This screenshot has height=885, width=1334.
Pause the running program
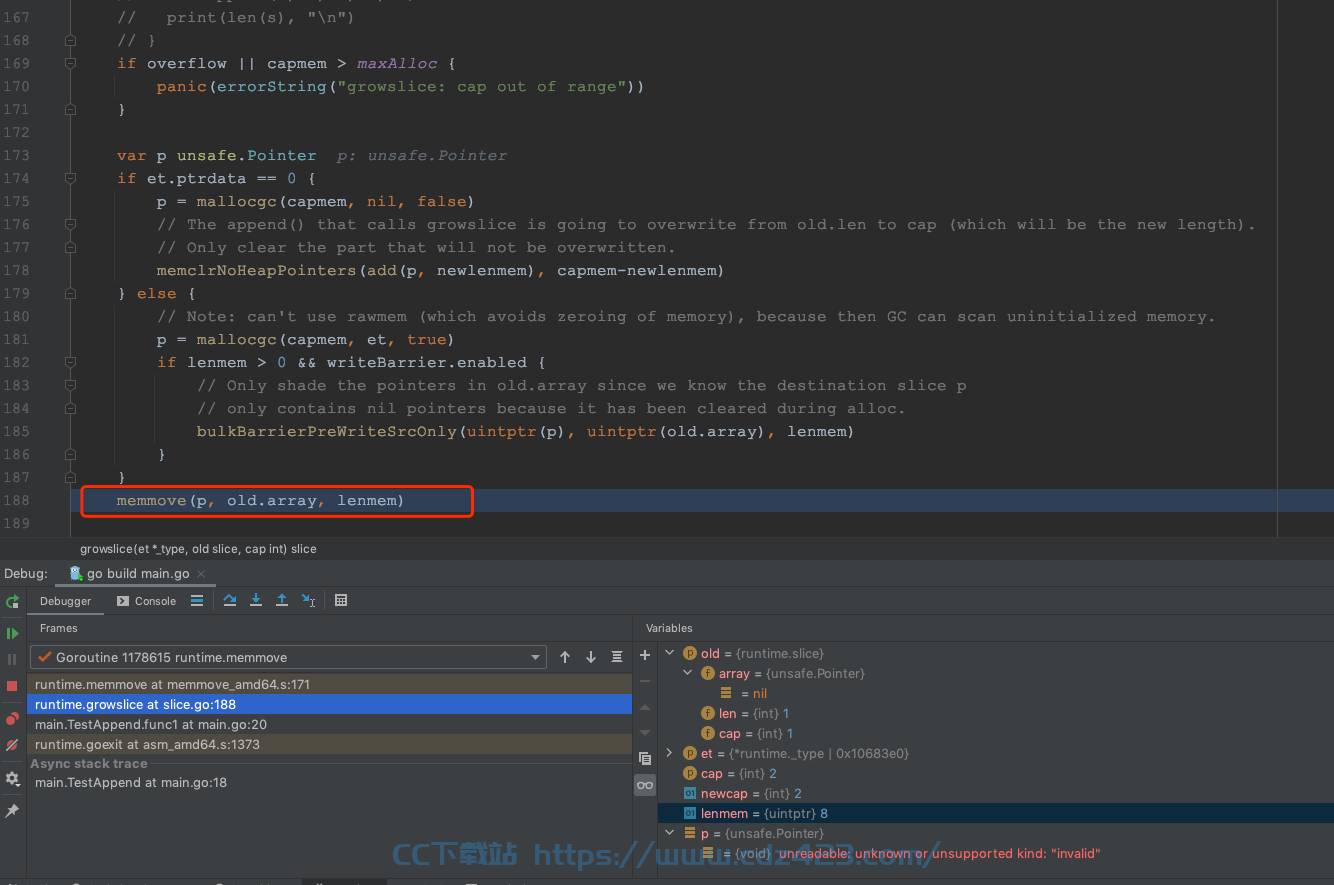coord(12,659)
